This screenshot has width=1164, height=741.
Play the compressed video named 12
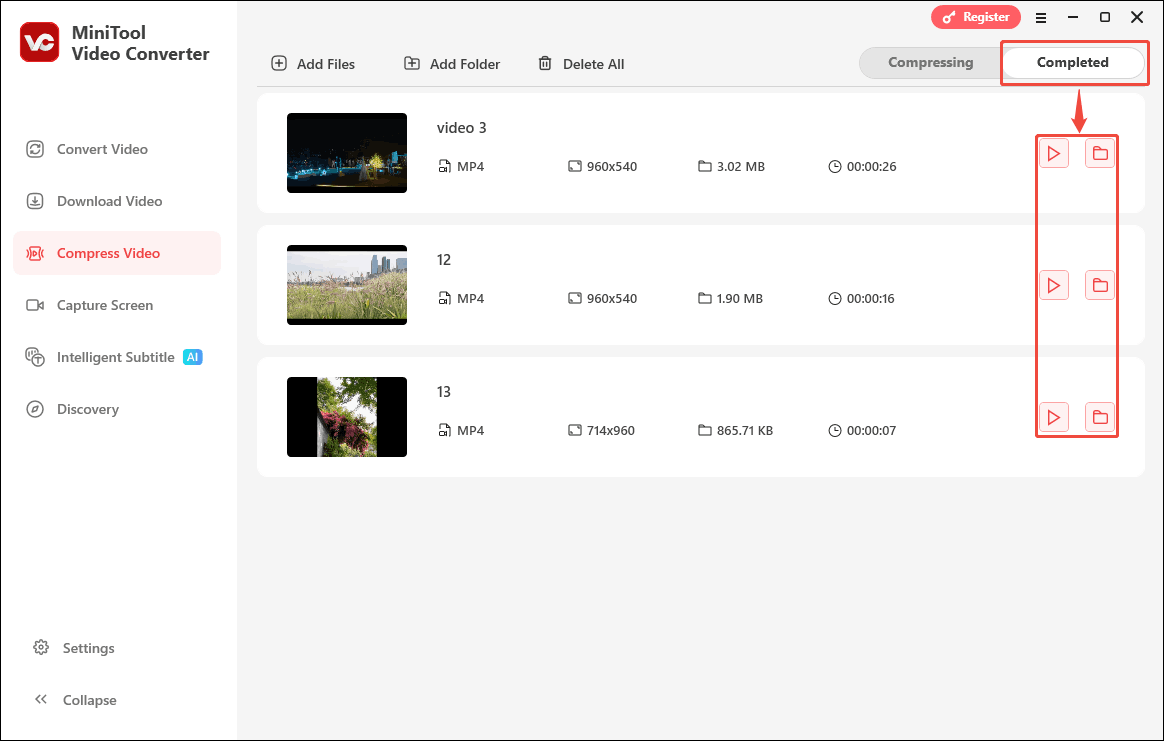point(1054,285)
